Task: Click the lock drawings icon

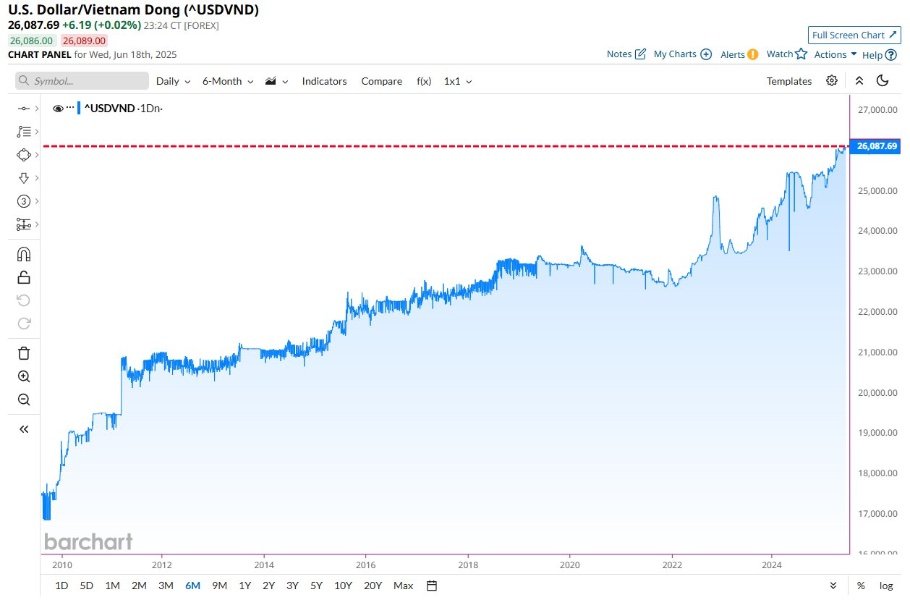Action: click(x=24, y=277)
